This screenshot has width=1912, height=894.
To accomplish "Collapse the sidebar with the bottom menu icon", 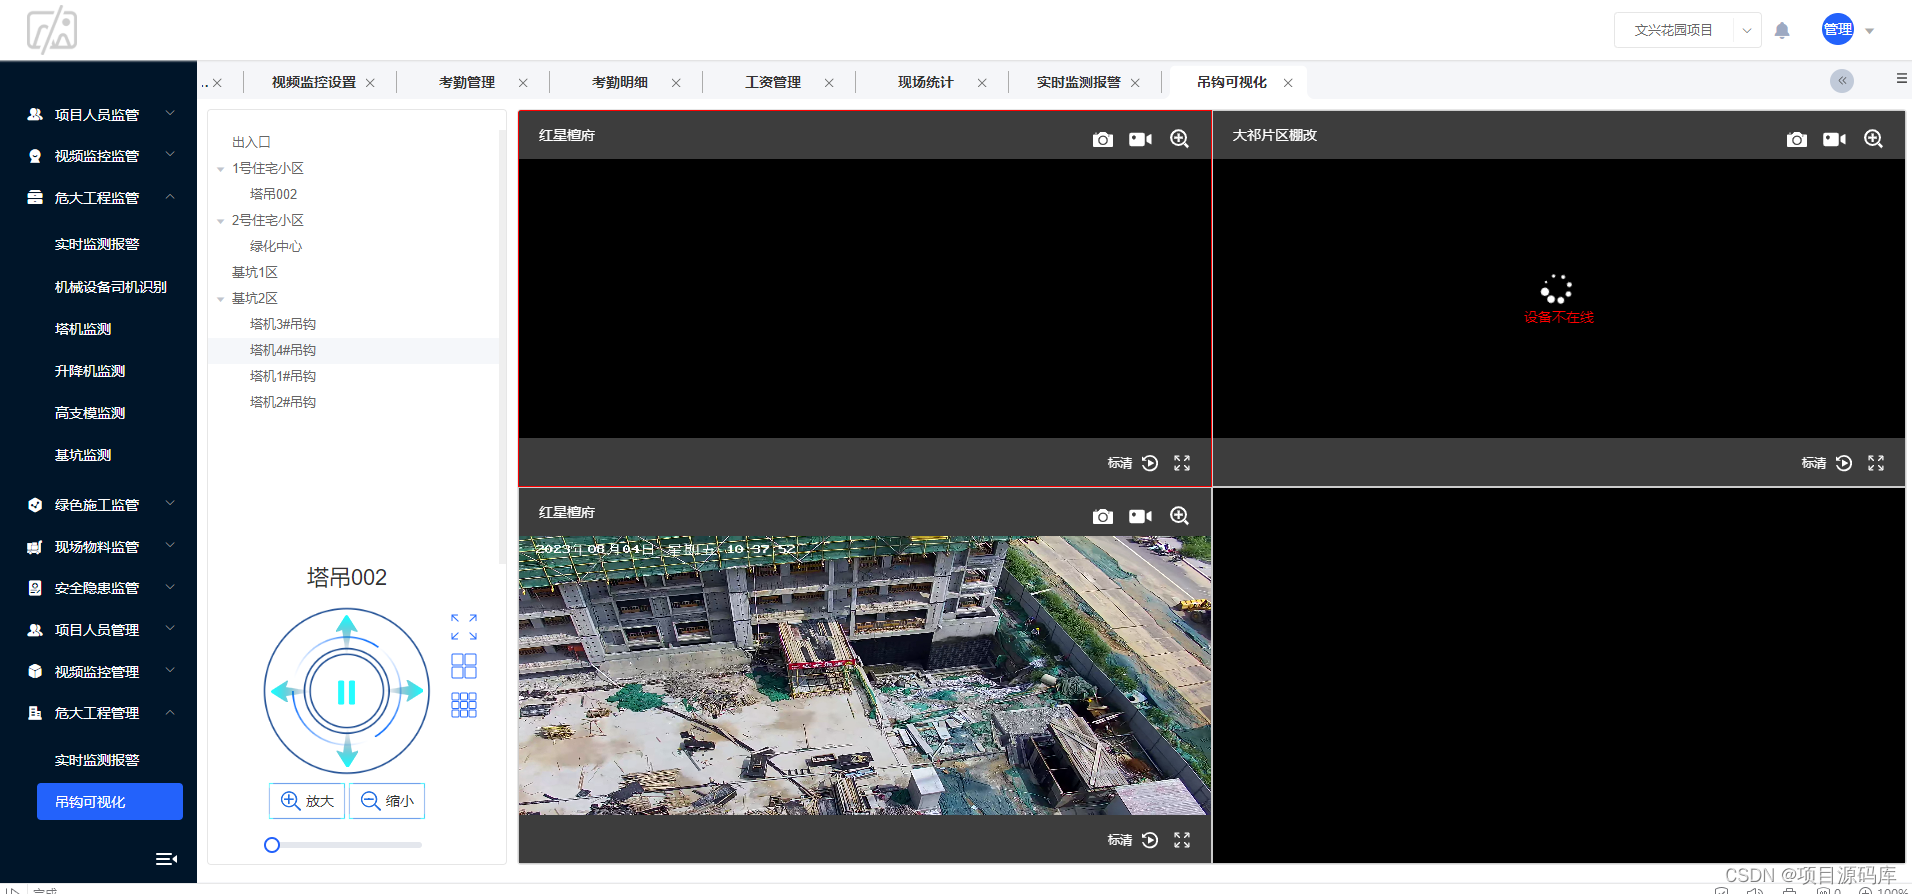I will (x=167, y=859).
